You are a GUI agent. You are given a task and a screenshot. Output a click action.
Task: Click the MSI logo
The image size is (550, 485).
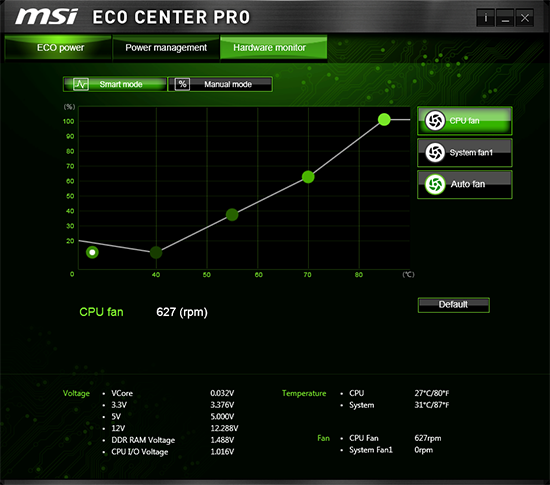point(46,16)
